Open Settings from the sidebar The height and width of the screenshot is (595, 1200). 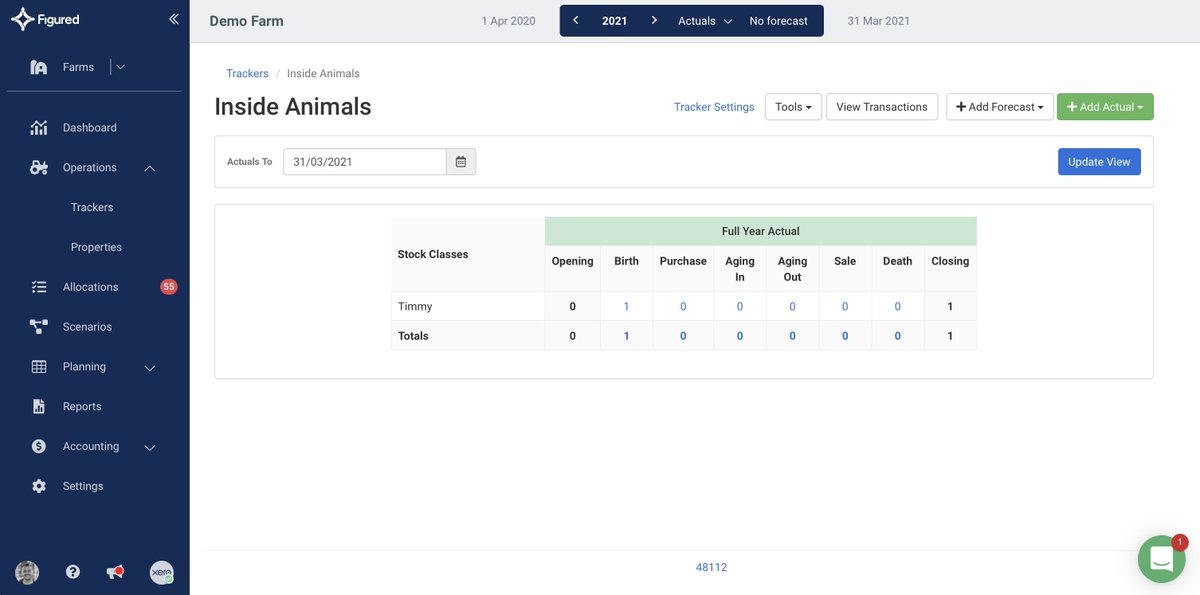(x=83, y=486)
